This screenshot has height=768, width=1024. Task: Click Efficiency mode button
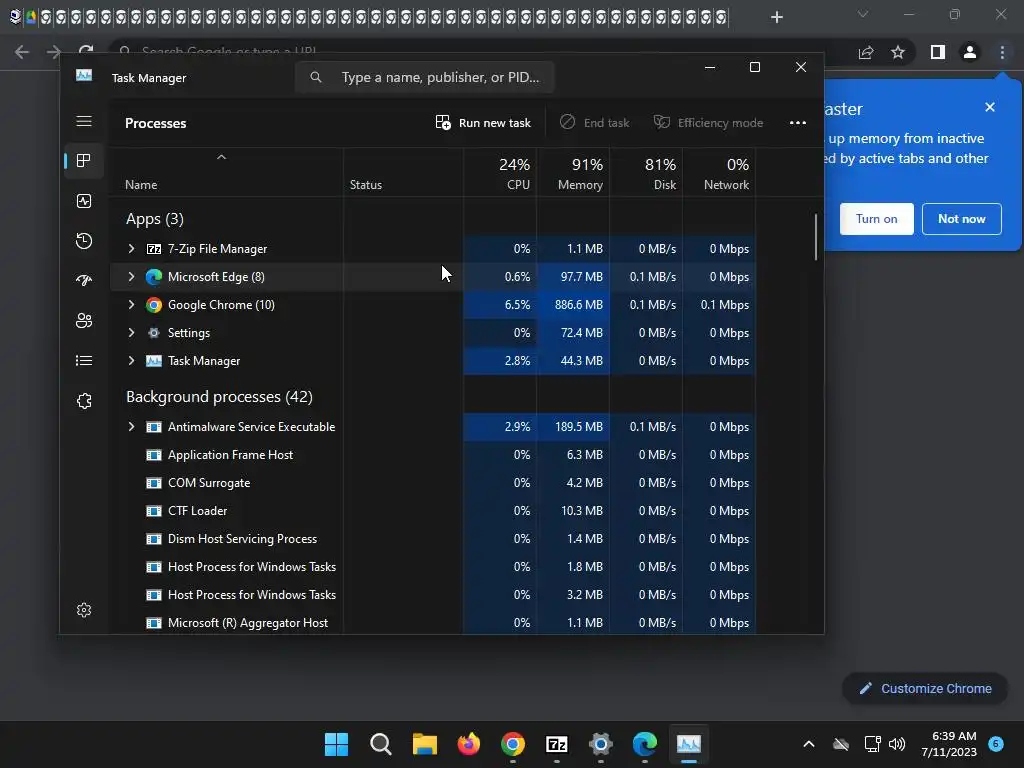click(709, 123)
